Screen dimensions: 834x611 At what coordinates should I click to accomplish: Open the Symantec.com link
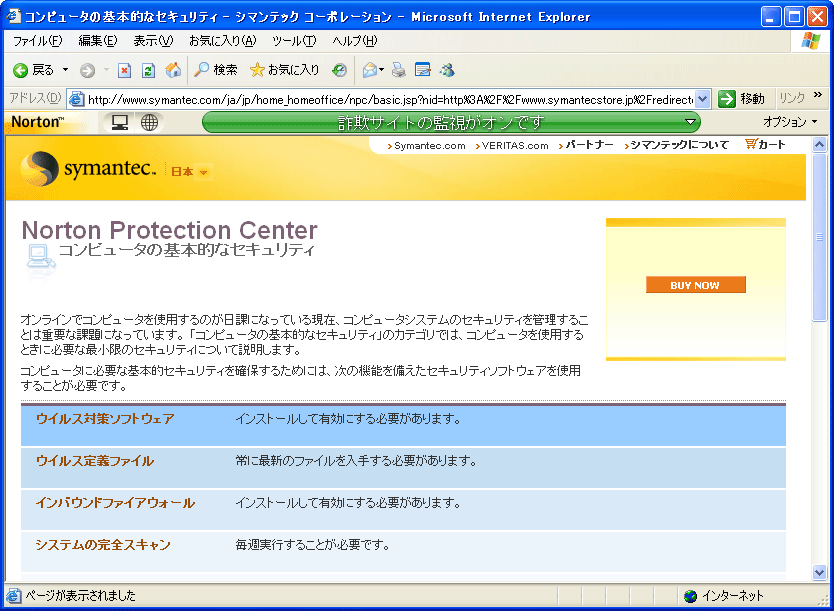coord(429,146)
